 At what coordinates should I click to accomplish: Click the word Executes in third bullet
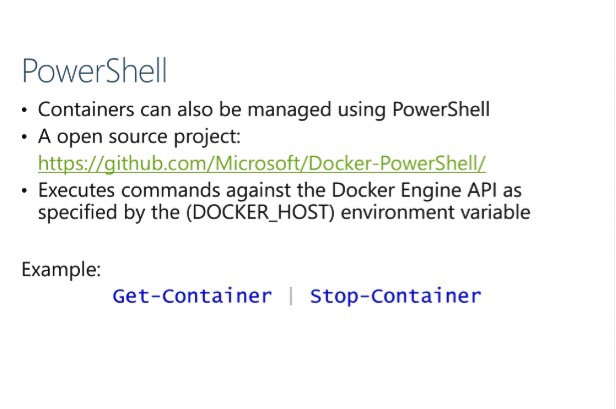coord(76,190)
